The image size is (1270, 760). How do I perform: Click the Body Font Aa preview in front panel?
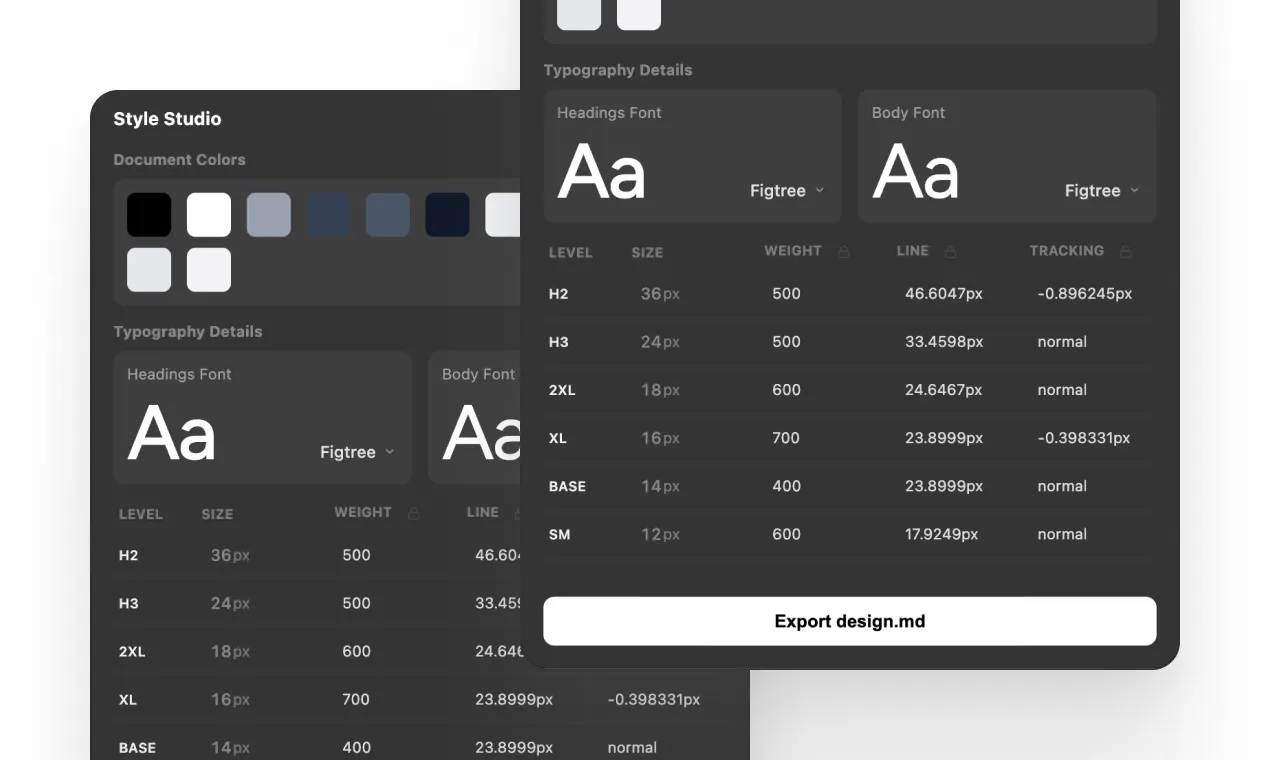(915, 172)
